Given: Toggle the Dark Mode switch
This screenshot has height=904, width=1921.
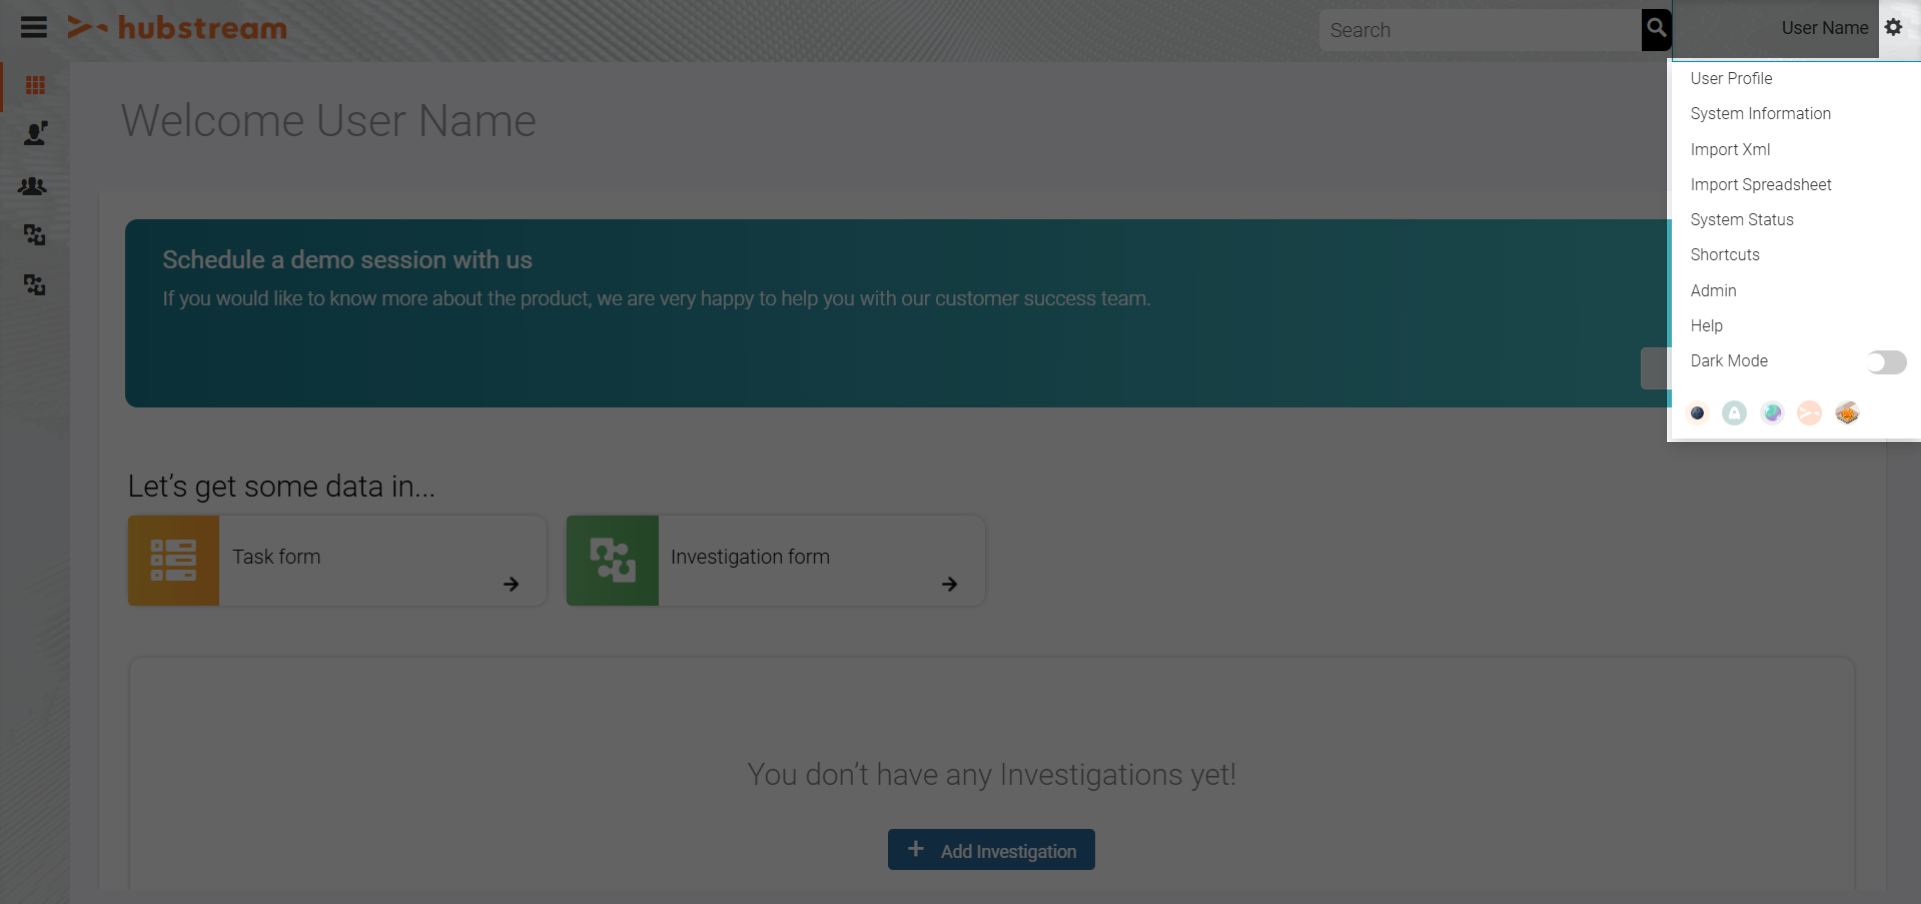Looking at the screenshot, I should click(x=1886, y=362).
